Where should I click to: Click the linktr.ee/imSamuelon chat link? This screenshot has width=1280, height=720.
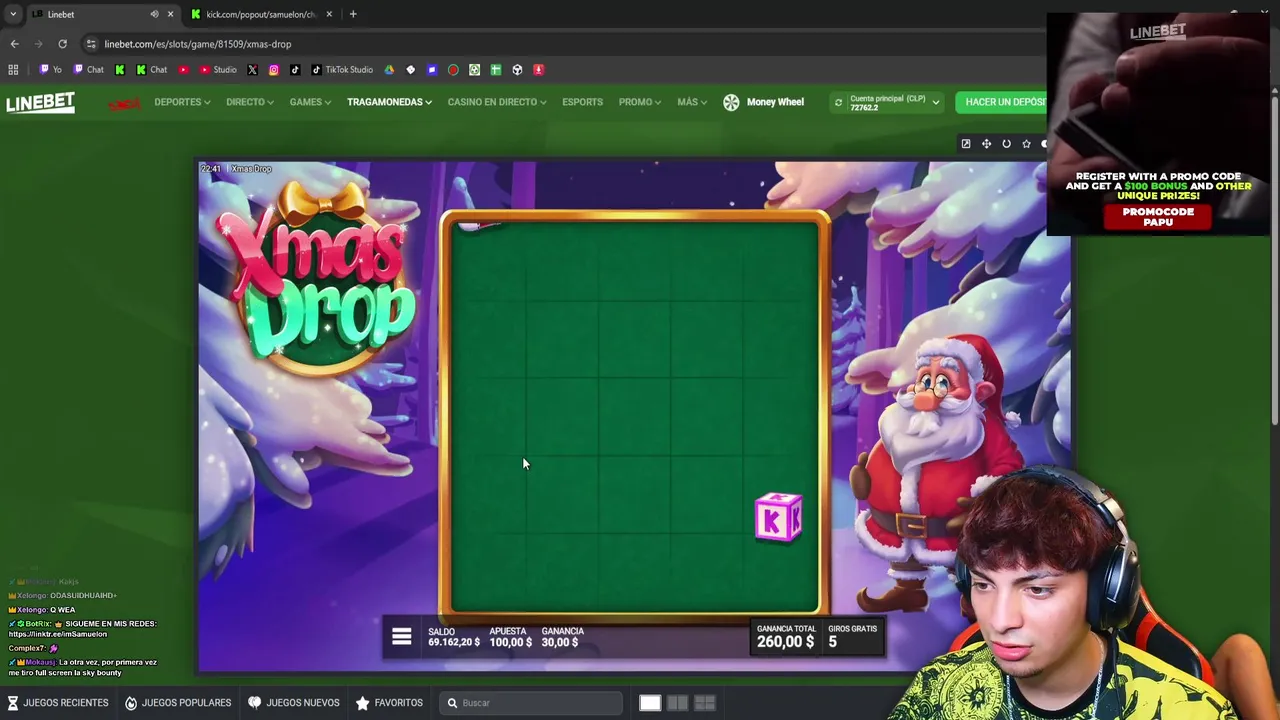[57, 634]
